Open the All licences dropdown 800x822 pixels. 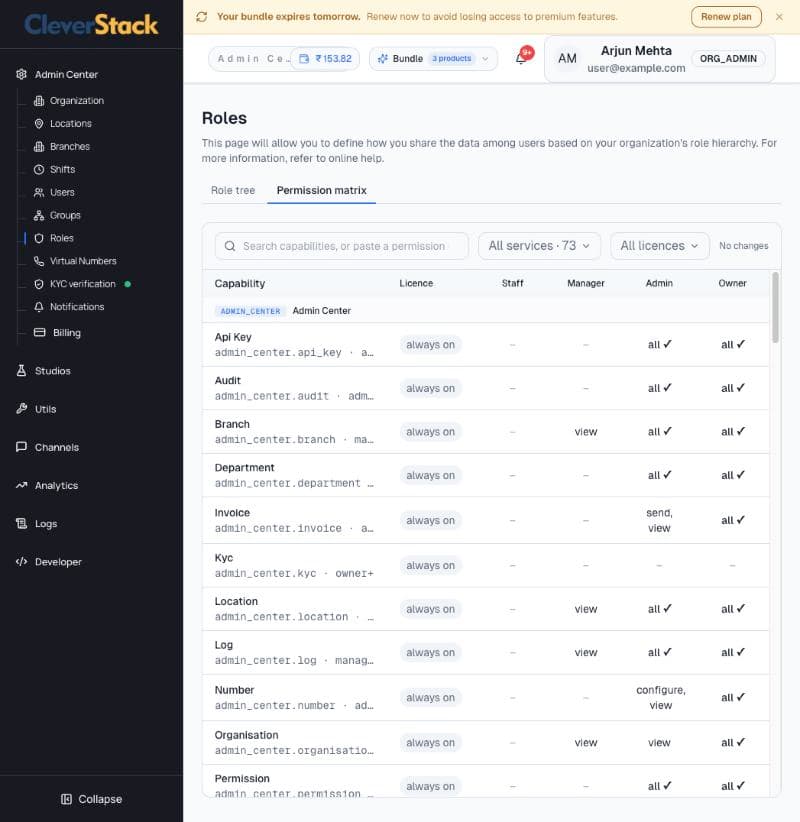[660, 246]
